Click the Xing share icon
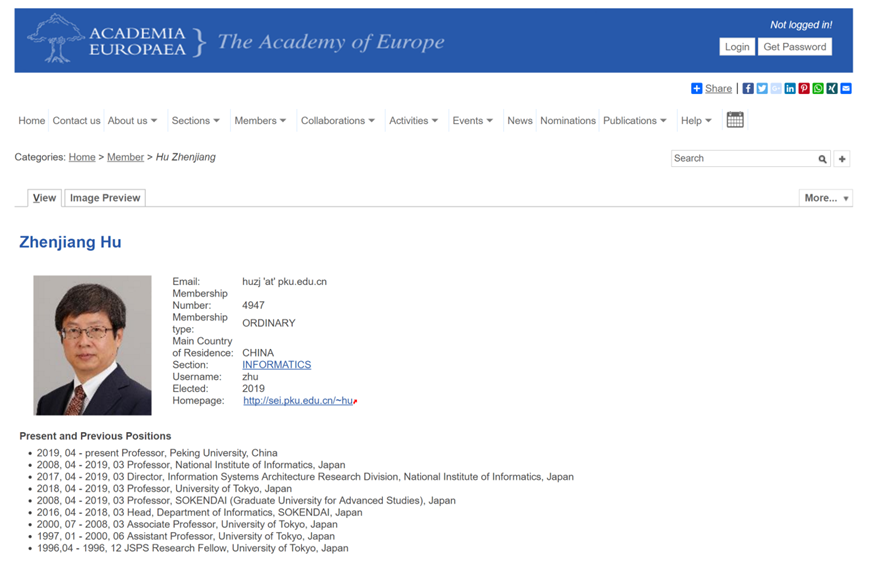Screen dimensions: 869x565 832,88
